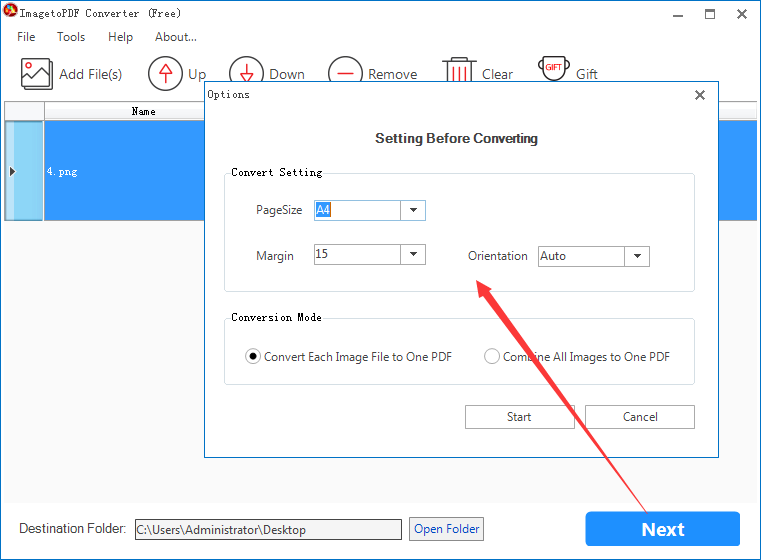Click the Down toolbar label
This screenshot has width=761, height=560.
[x=287, y=74]
